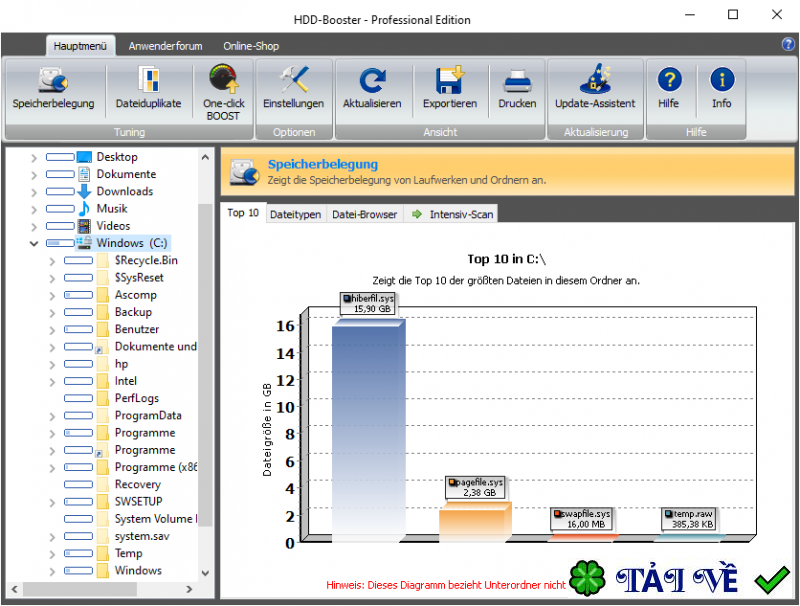Print the chart via Drucken
Viewport: 800px width, 606px height.
point(517,87)
